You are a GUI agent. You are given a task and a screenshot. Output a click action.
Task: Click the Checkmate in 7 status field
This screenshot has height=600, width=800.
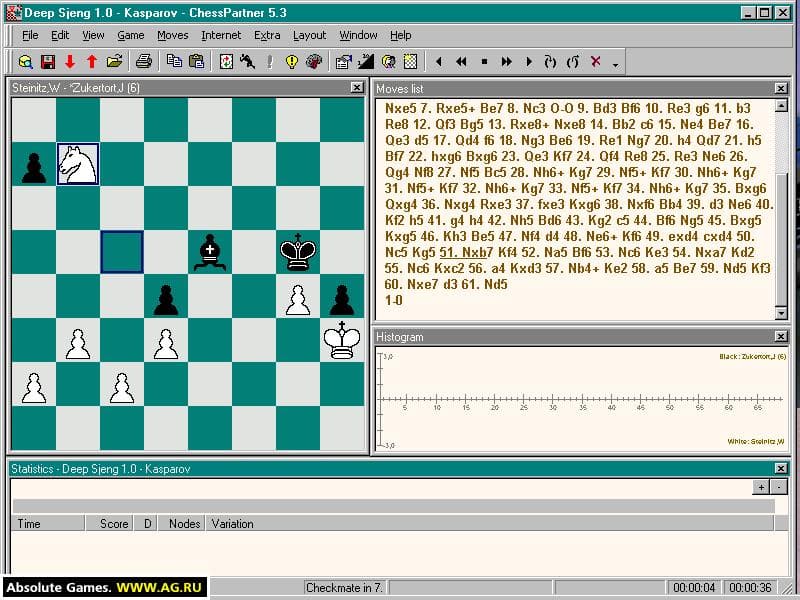tap(345, 587)
